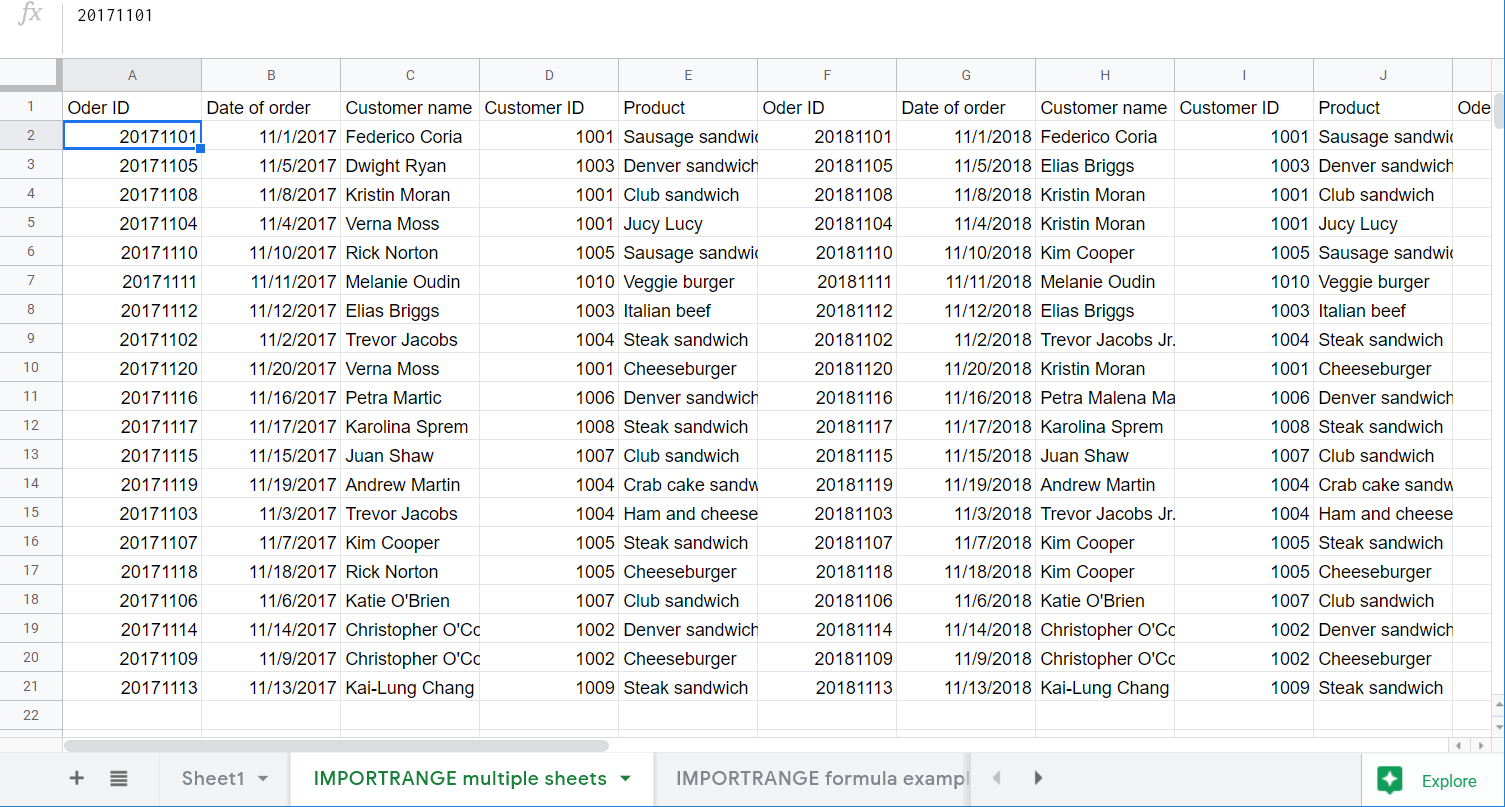This screenshot has height=807, width=1505.
Task: Click the Add sheet plus icon
Action: [76, 779]
